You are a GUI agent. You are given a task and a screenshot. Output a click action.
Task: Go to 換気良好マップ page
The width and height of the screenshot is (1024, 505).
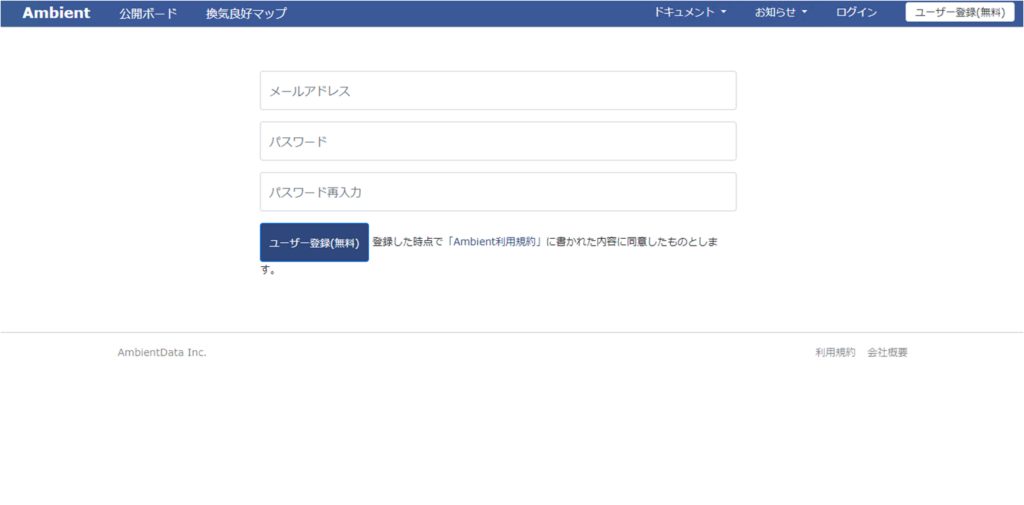click(246, 13)
